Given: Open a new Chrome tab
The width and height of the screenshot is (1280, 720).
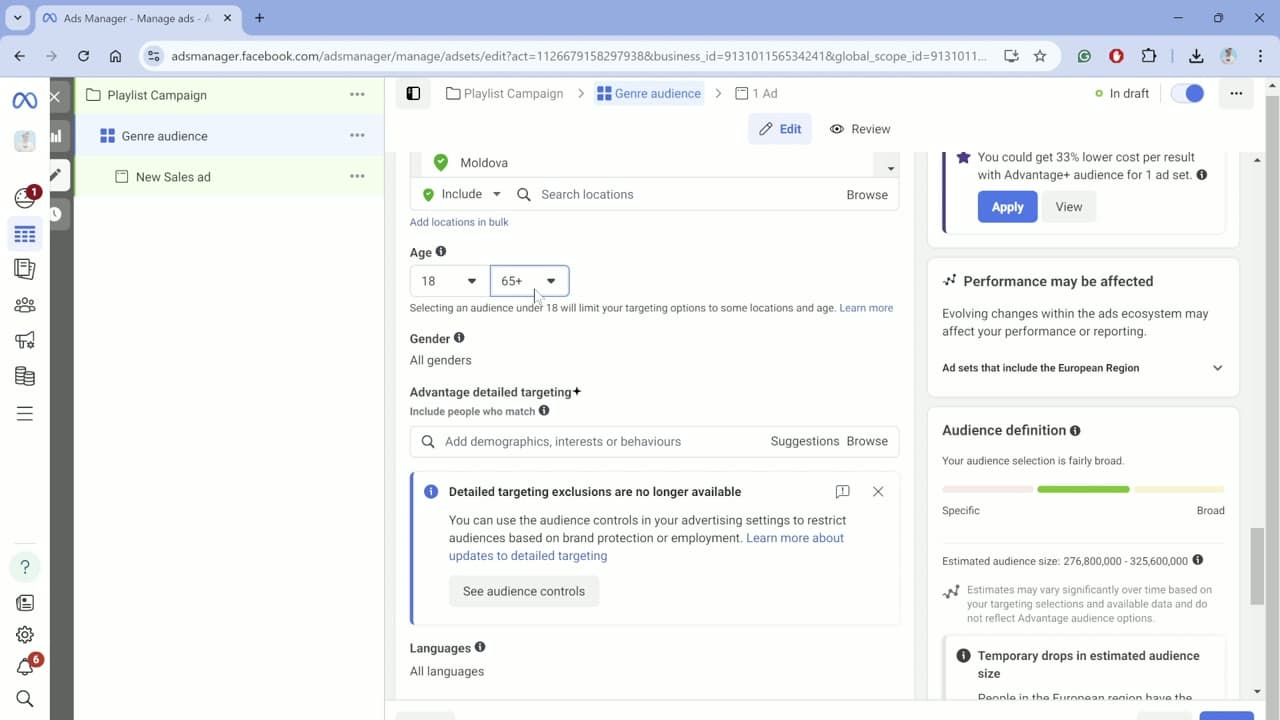Looking at the screenshot, I should (259, 18).
